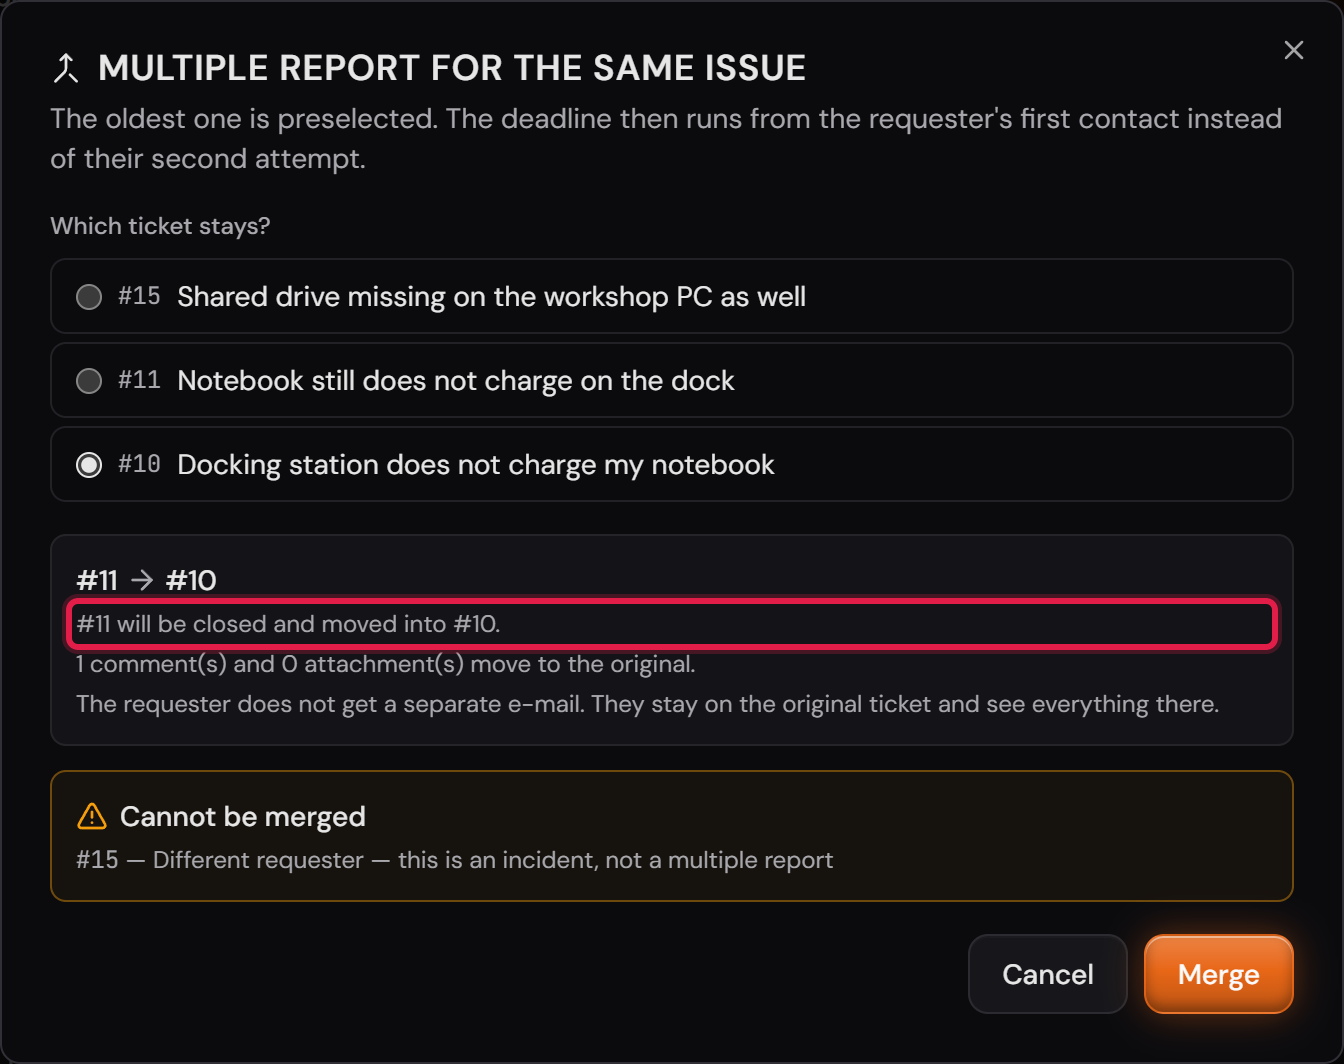Click the "Cannot be merged" heading

243,817
